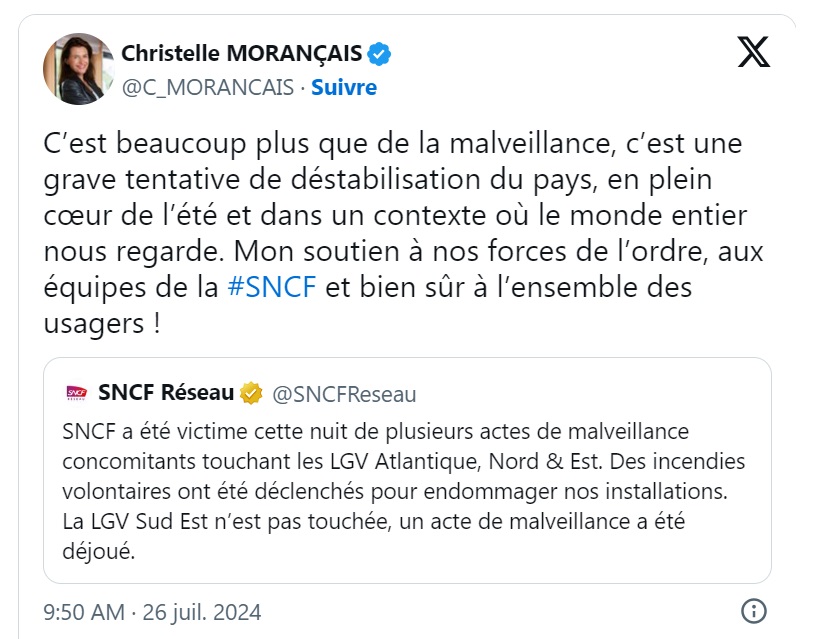Click the SNCF Réseau account name
This screenshot has width=814, height=639.
click(166, 393)
